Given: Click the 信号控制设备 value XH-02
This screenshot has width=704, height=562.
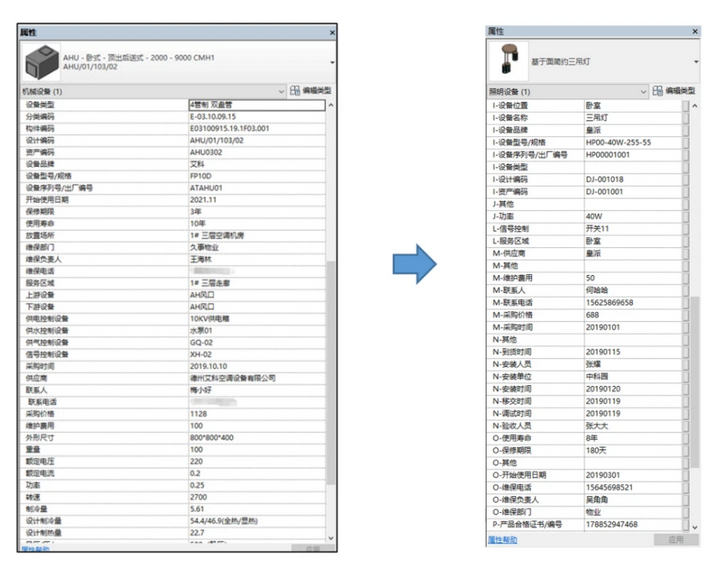Looking at the screenshot, I should coord(201,355).
